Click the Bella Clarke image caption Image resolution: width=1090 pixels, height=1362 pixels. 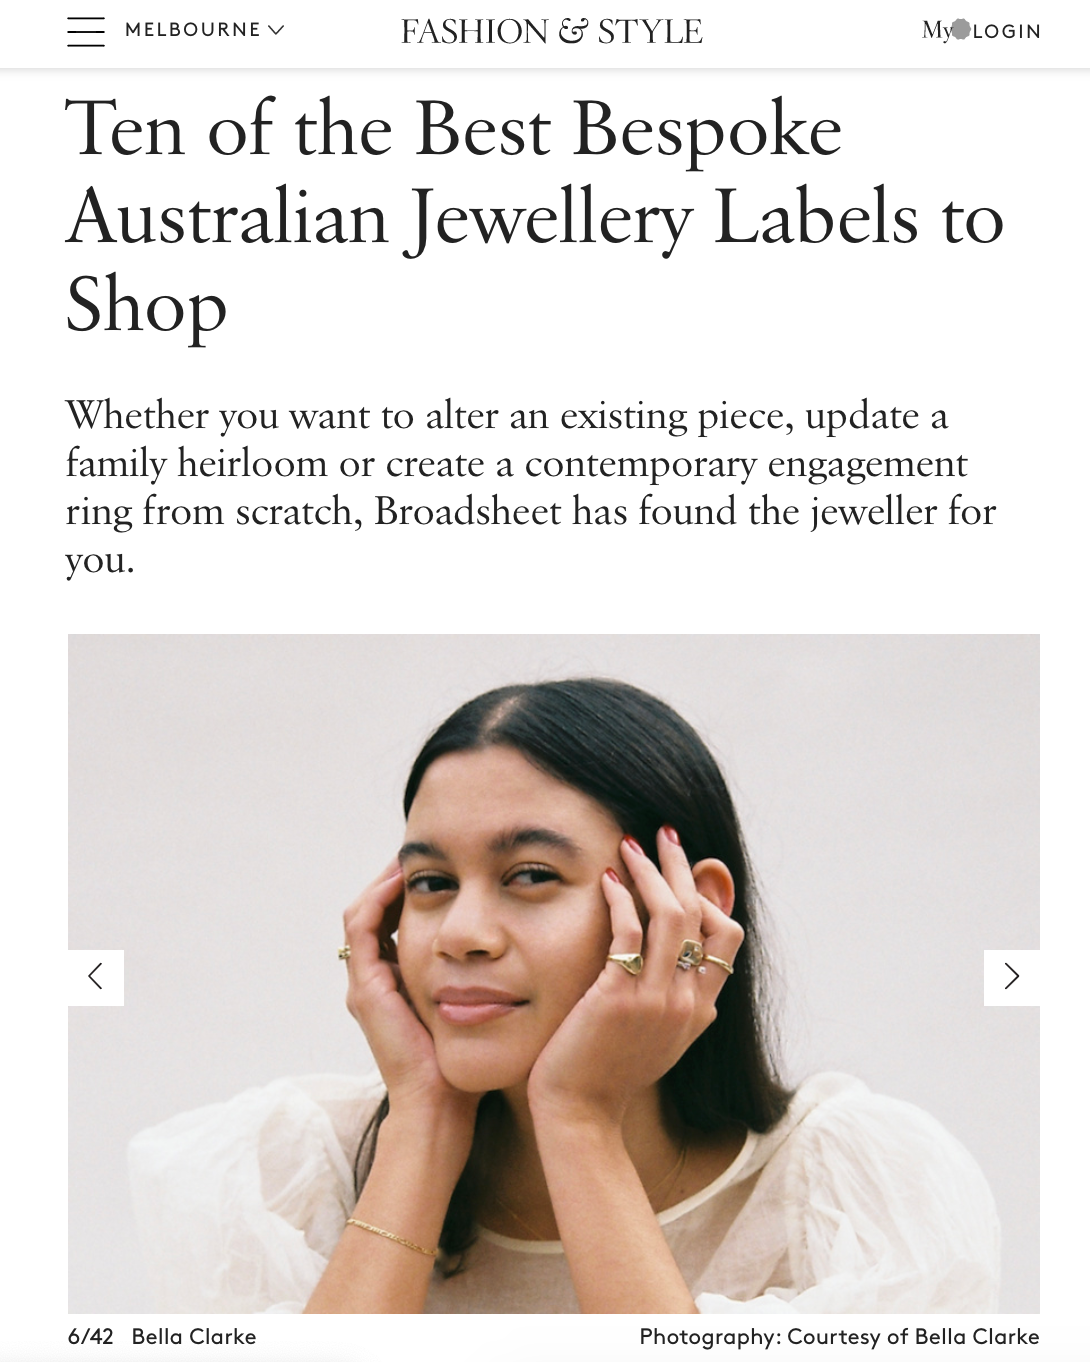[x=194, y=1337]
